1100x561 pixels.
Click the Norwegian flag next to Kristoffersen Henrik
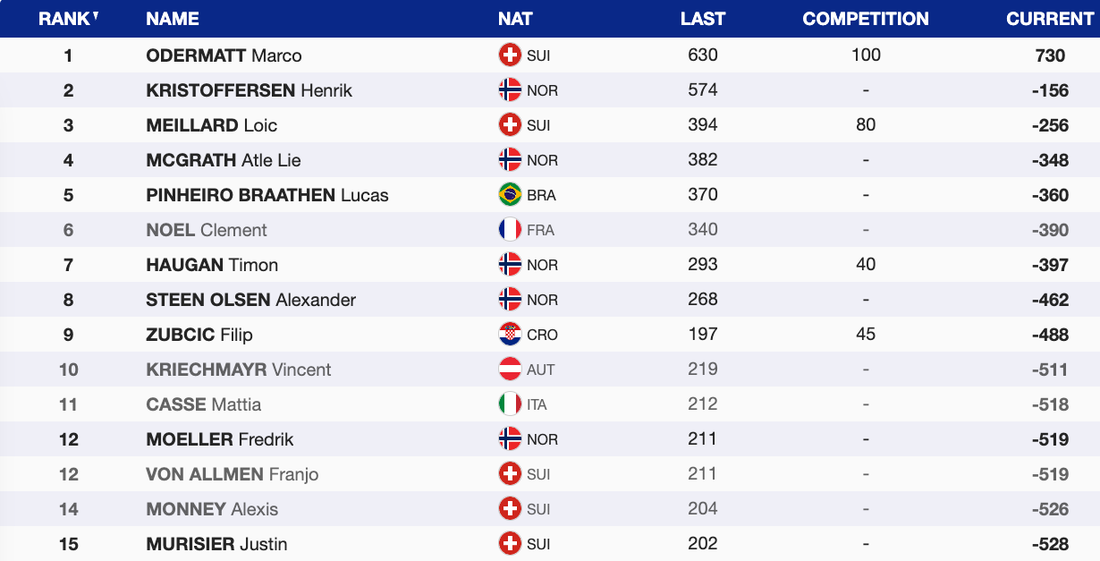coord(510,90)
